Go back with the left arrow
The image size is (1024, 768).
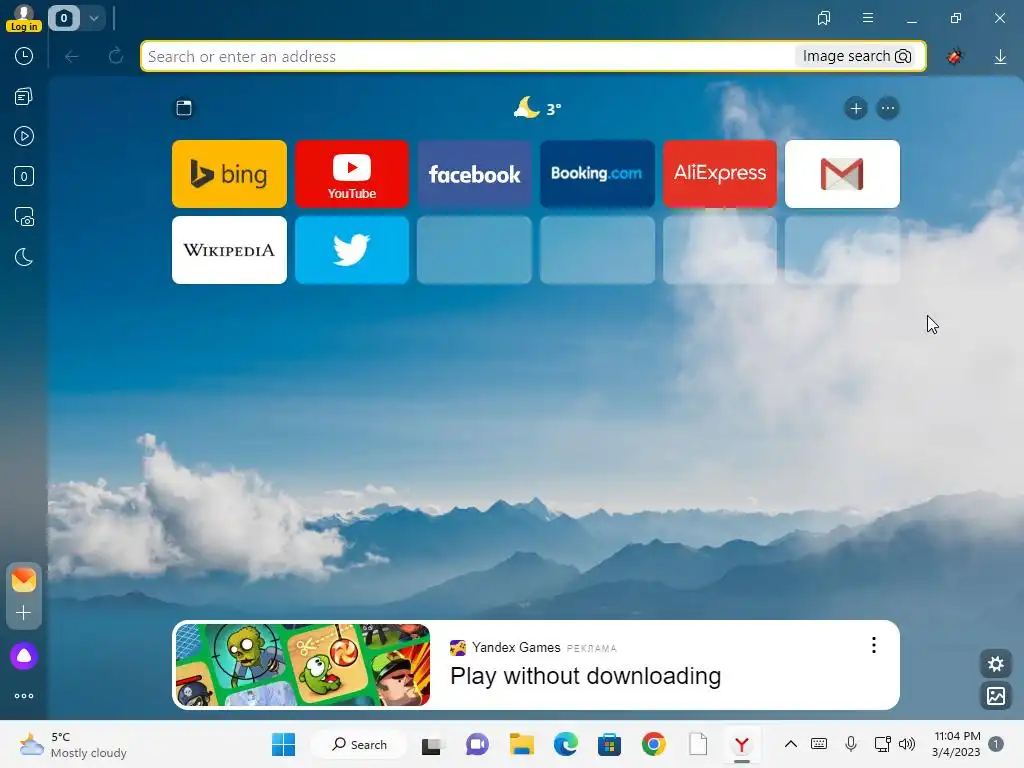72,57
